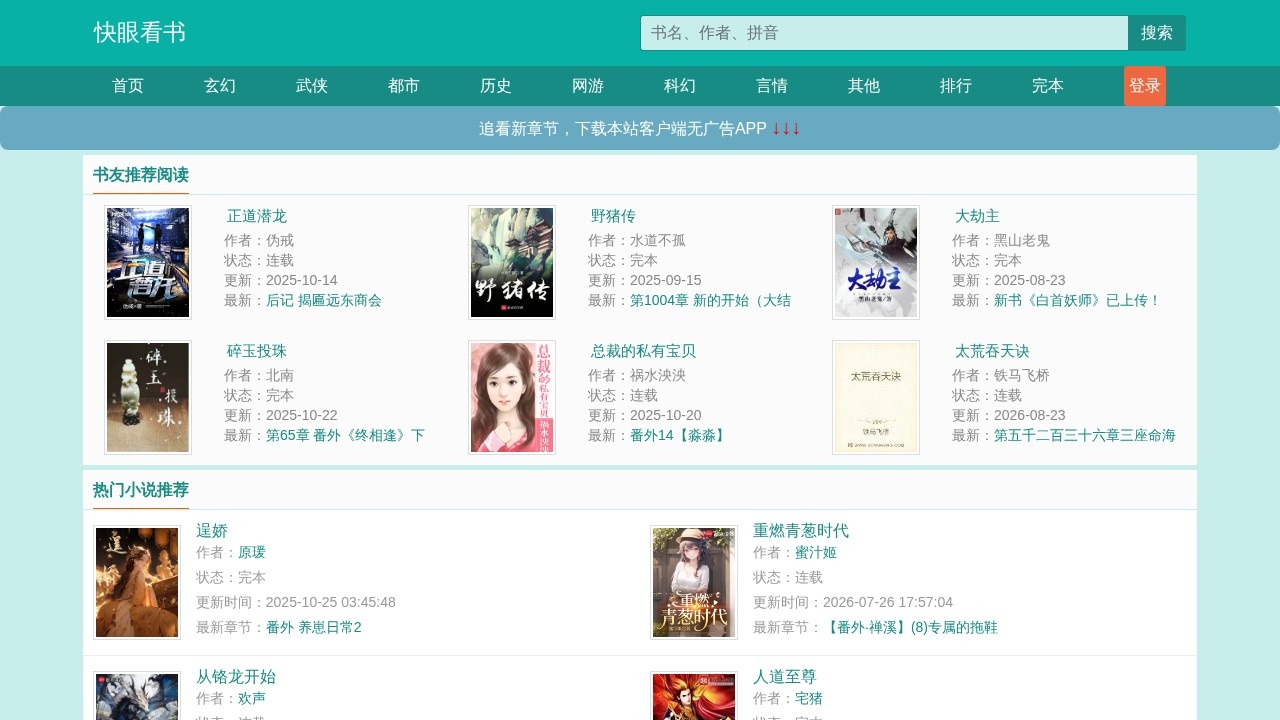Open 总裁的私有宝贝 book cover

(512, 397)
